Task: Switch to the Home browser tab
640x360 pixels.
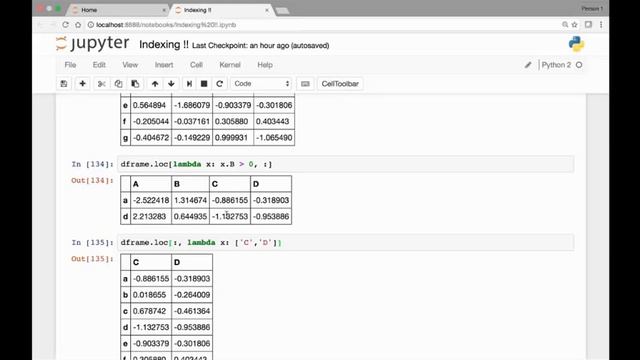Action: [x=118, y=10]
